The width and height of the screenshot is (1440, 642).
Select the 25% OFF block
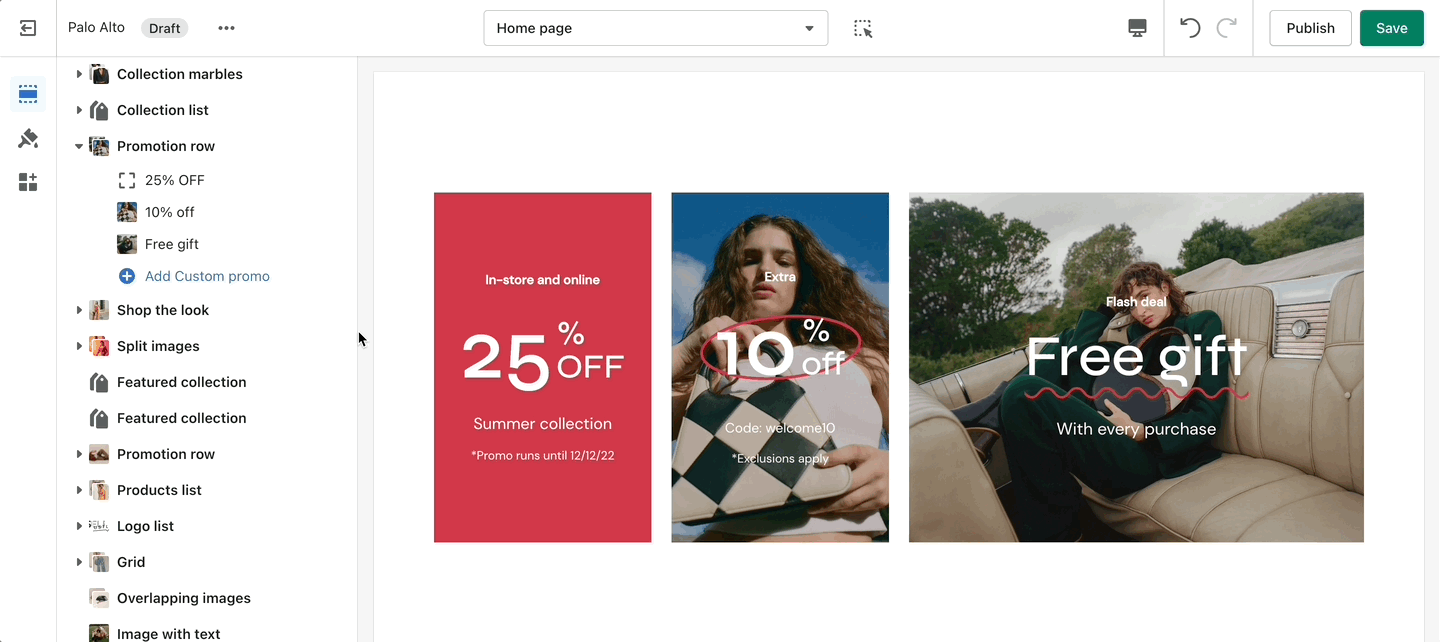(x=174, y=180)
